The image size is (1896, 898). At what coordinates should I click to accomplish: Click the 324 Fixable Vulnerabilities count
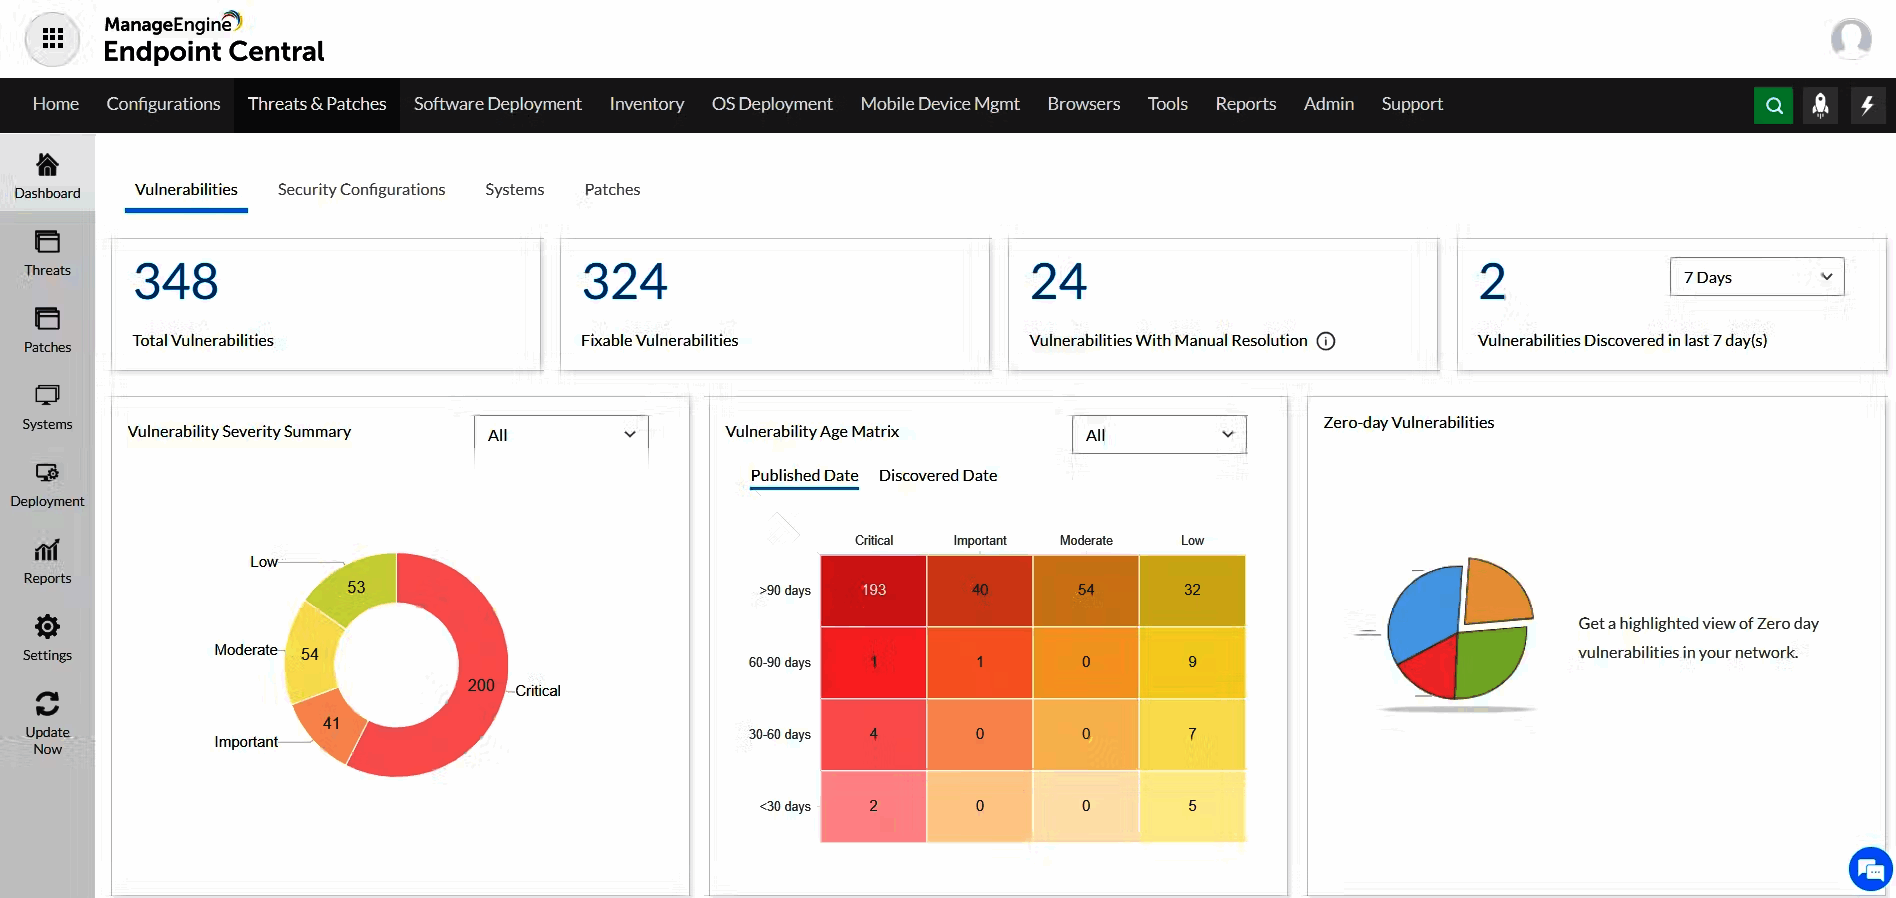click(x=624, y=282)
